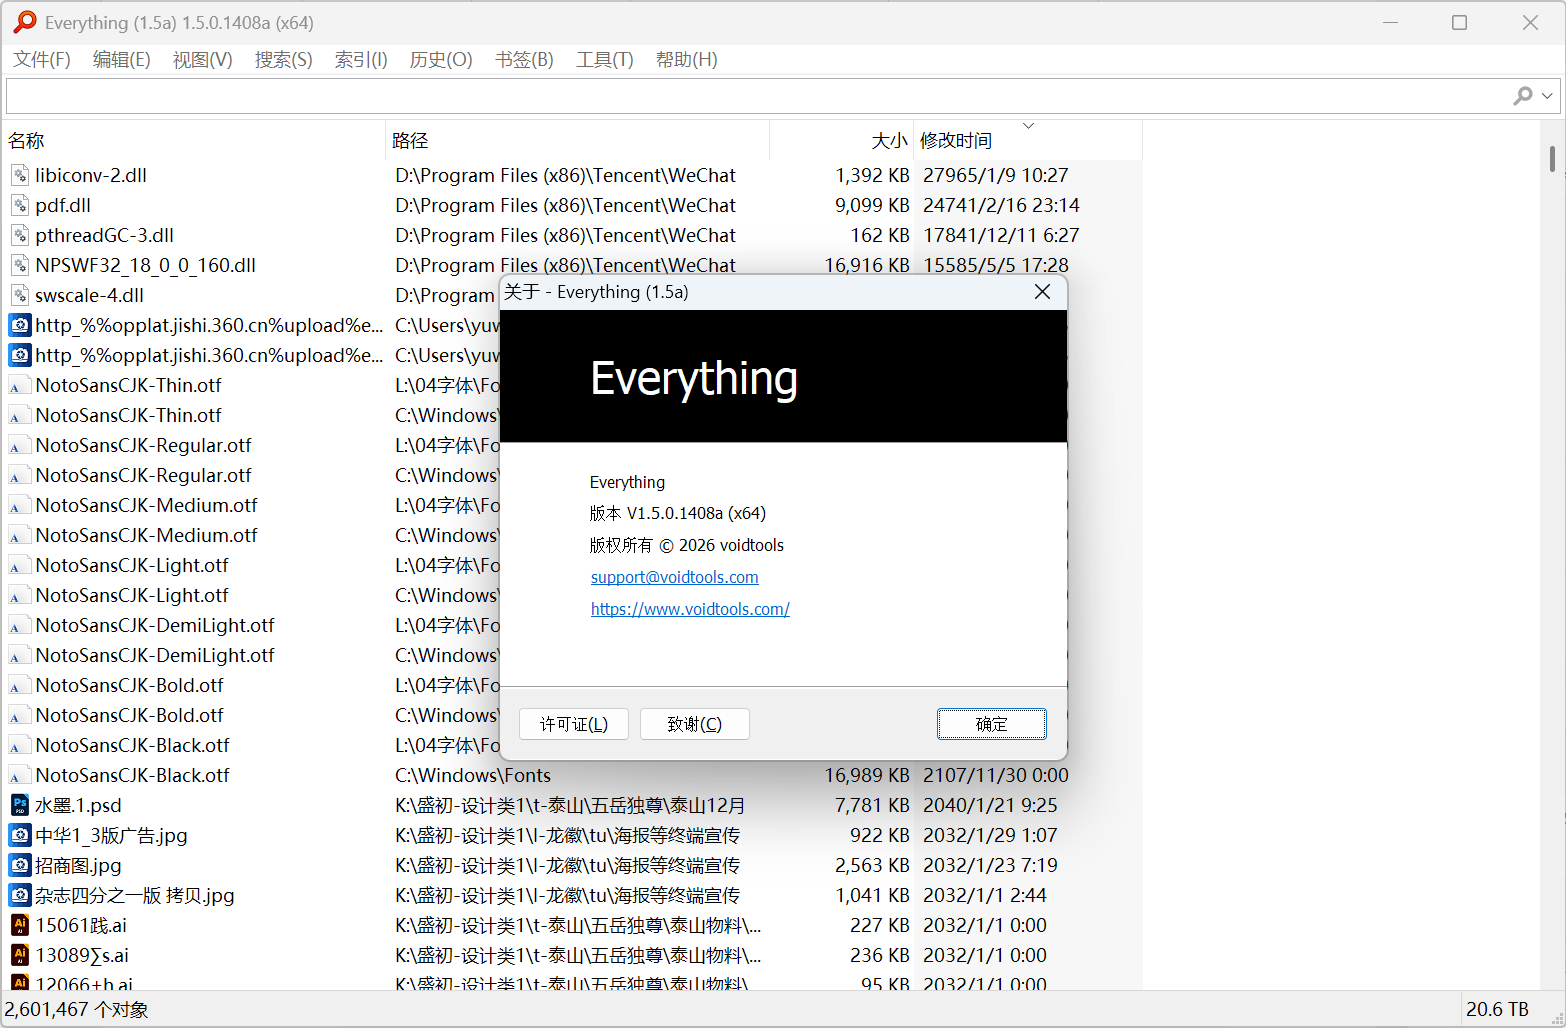This screenshot has width=1566, height=1028.
Task: Open the 搜索(S) menu
Action: point(284,60)
